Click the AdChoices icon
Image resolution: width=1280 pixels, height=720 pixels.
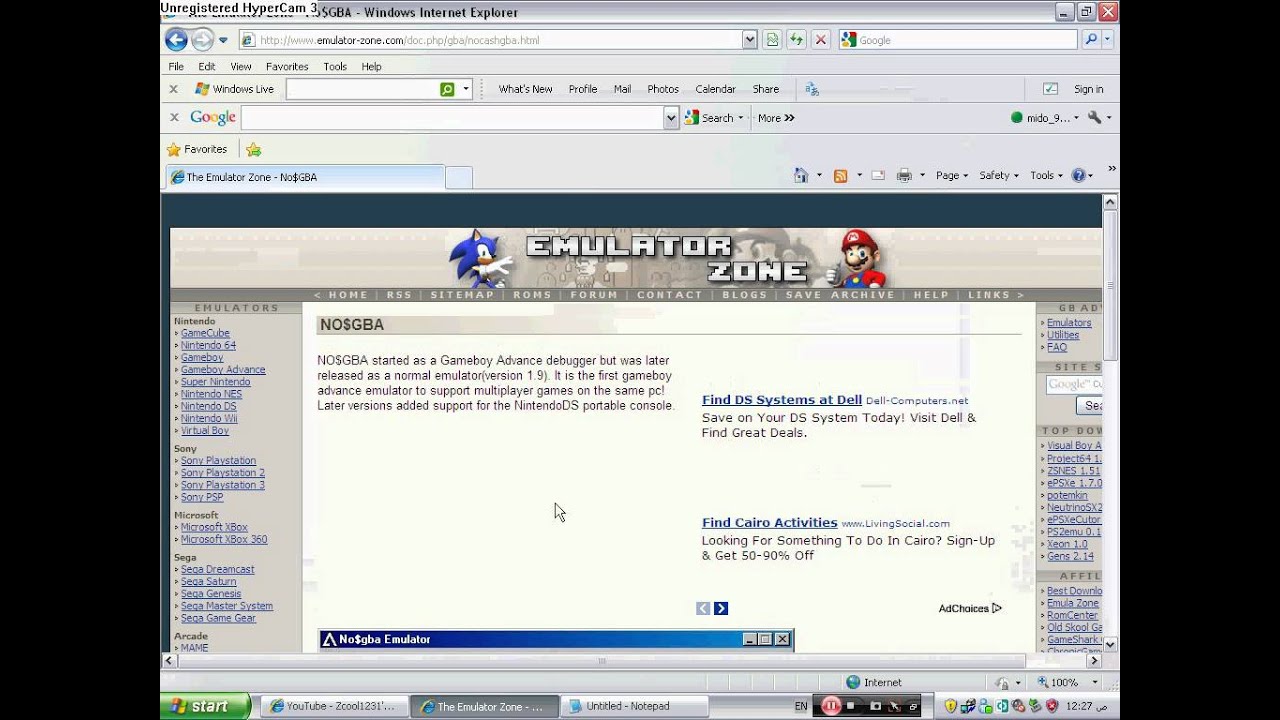point(996,608)
